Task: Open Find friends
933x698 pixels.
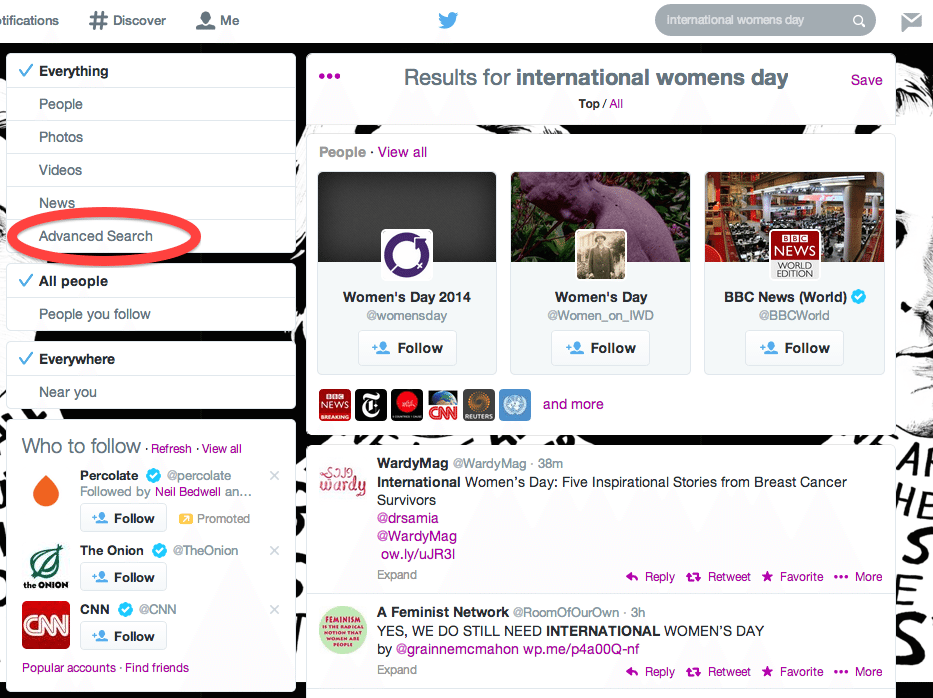Action: 157,668
